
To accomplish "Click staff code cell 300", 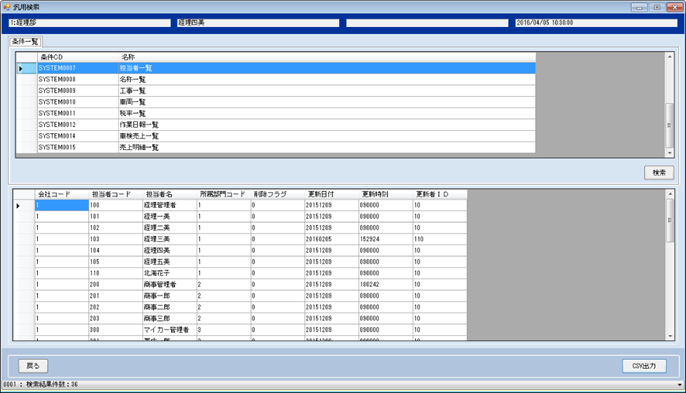I will pos(116,330).
